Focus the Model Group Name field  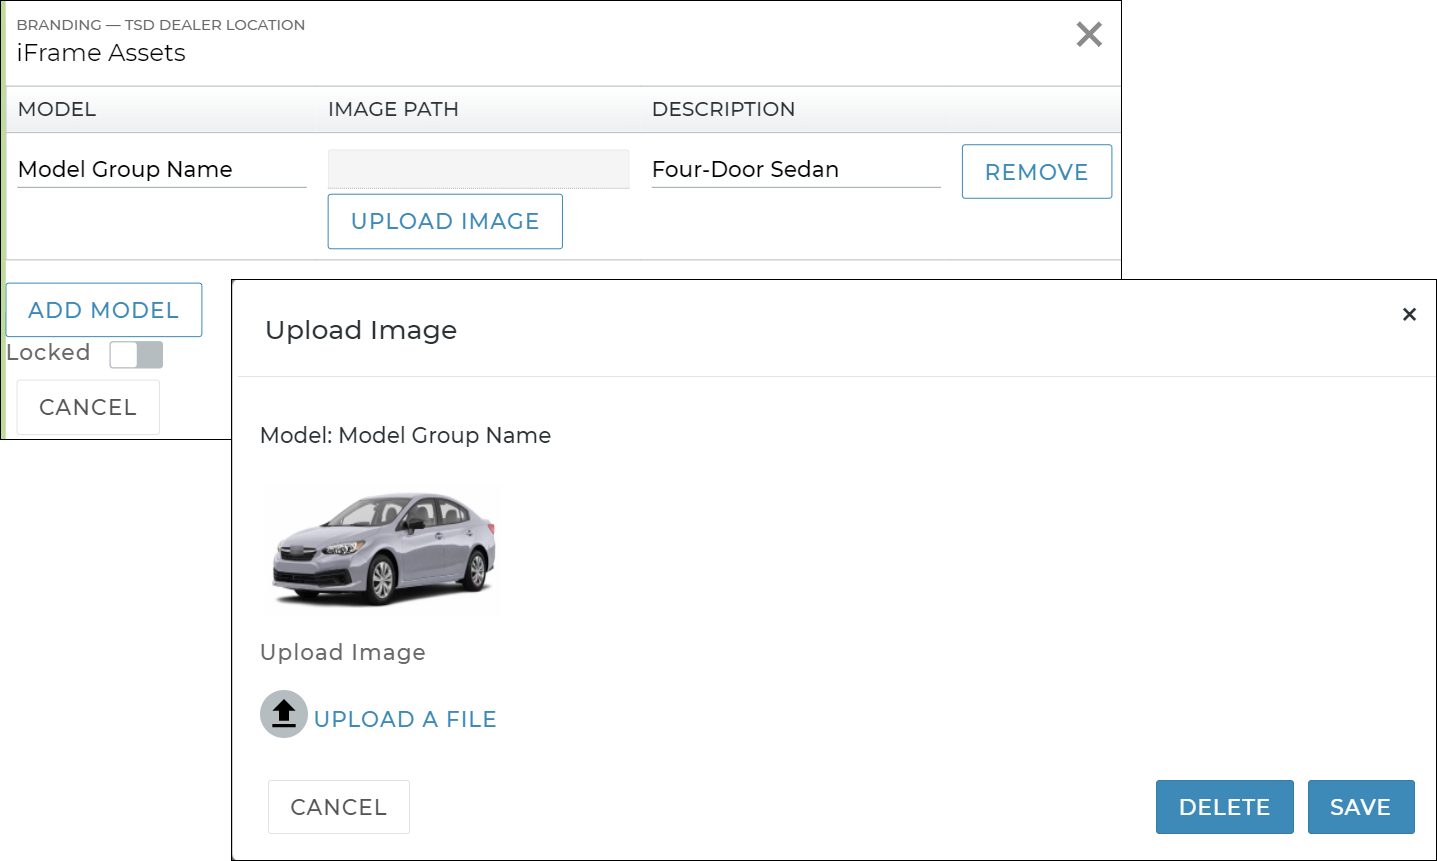(162, 170)
